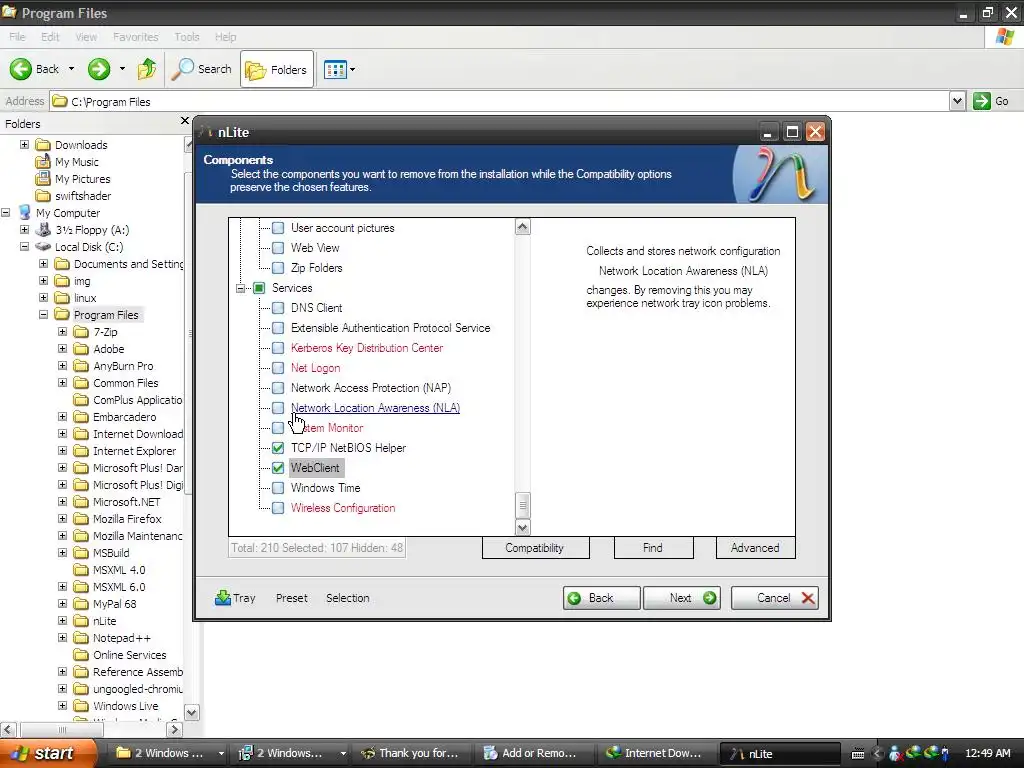Open the Mozilla Firefox folder in tree

coord(127,519)
